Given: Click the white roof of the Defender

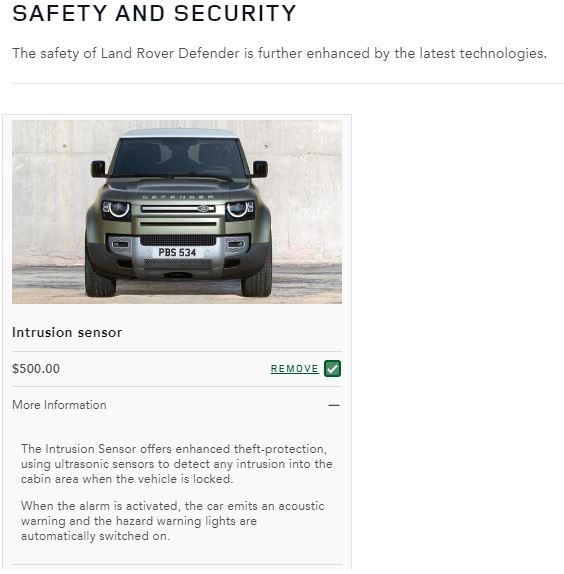Looking at the screenshot, I should coord(179,133).
